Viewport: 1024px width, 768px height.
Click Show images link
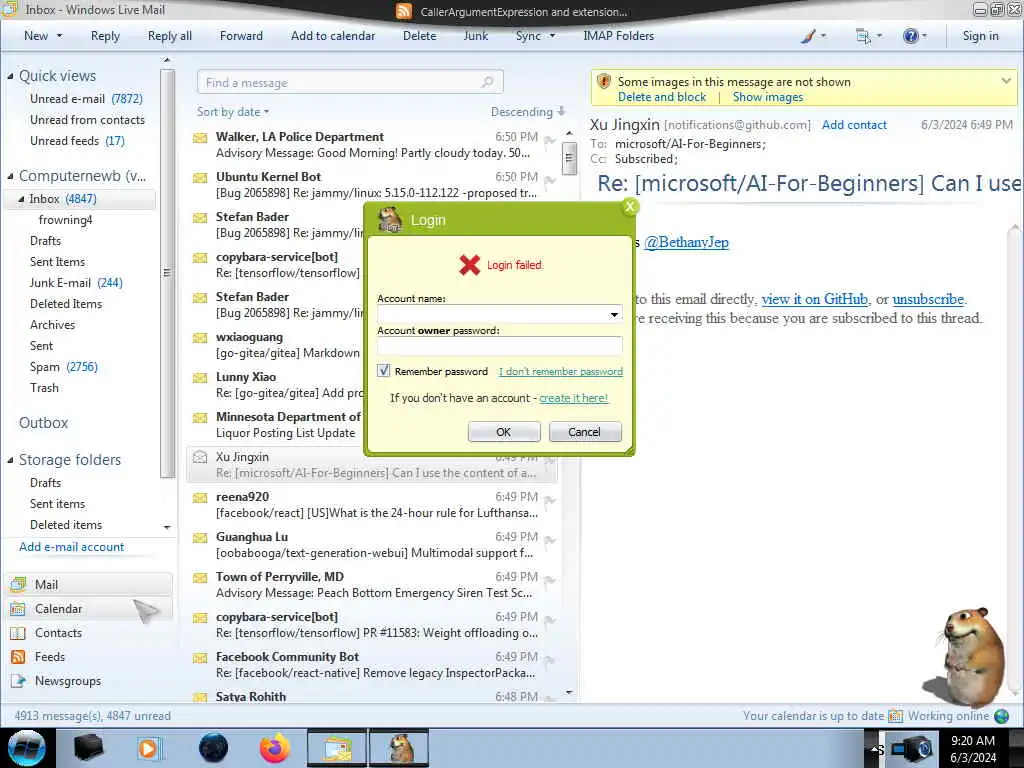click(767, 97)
